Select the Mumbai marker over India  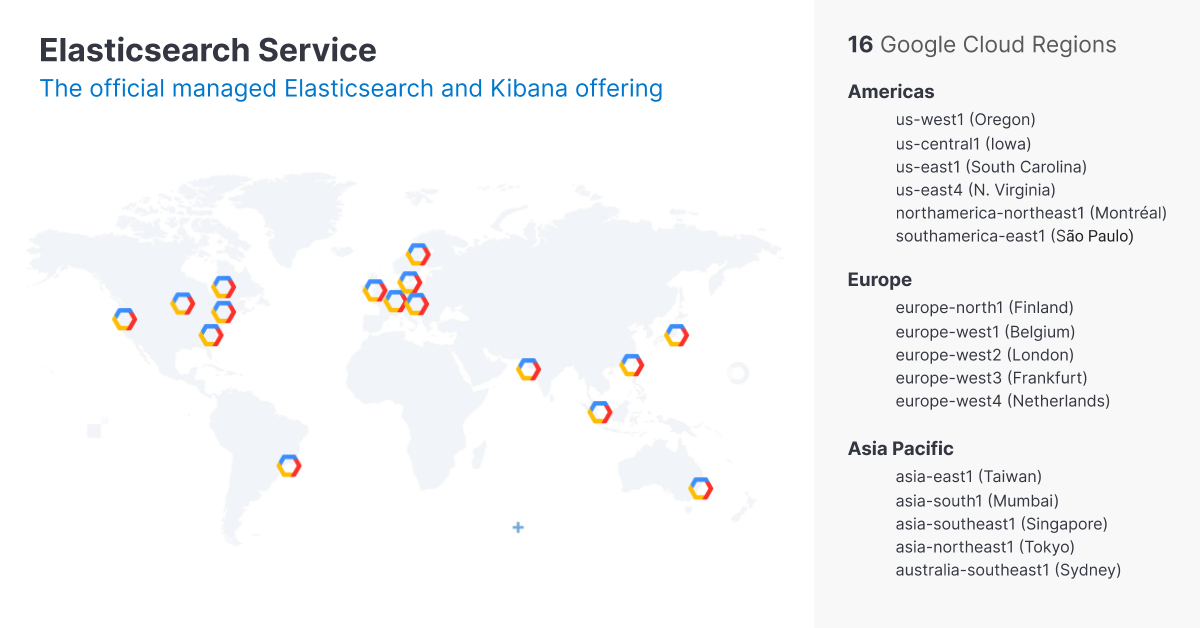click(528, 369)
